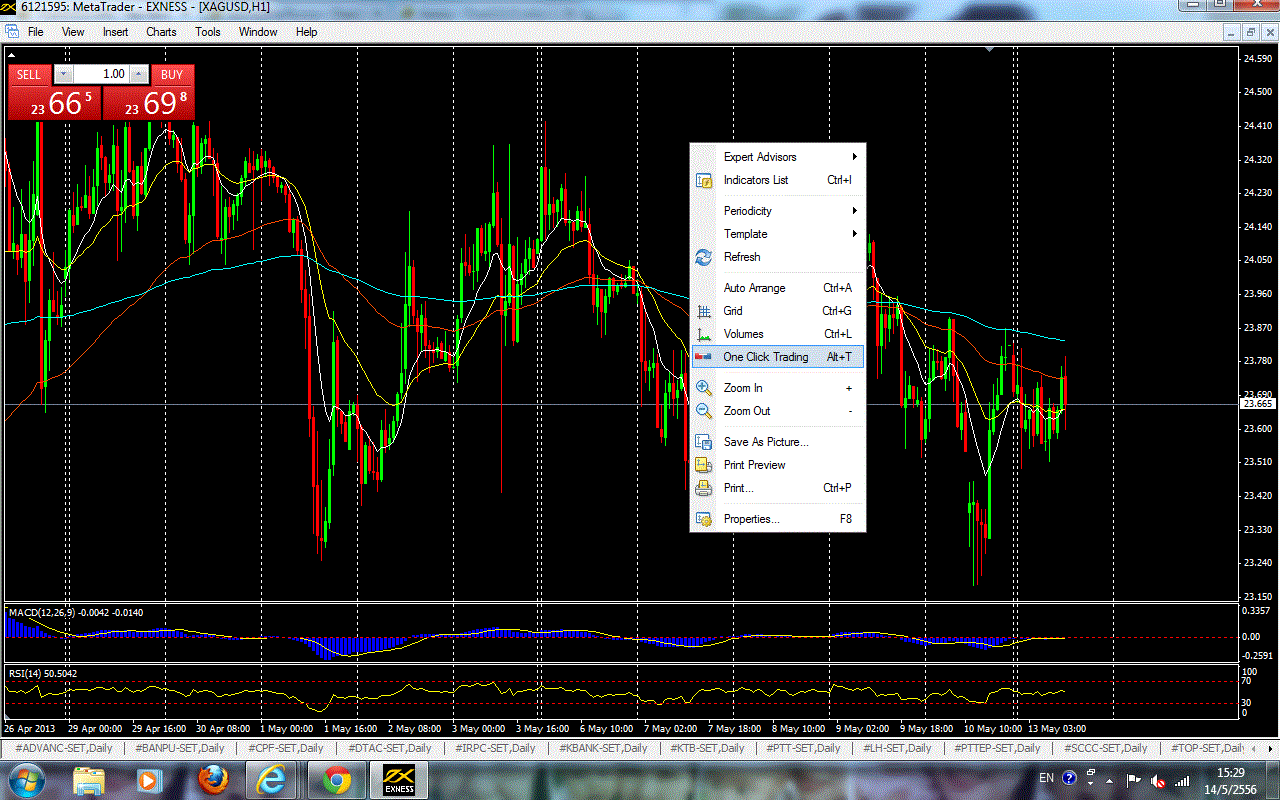
Task: Expand the Template submenu
Action: click(x=777, y=234)
